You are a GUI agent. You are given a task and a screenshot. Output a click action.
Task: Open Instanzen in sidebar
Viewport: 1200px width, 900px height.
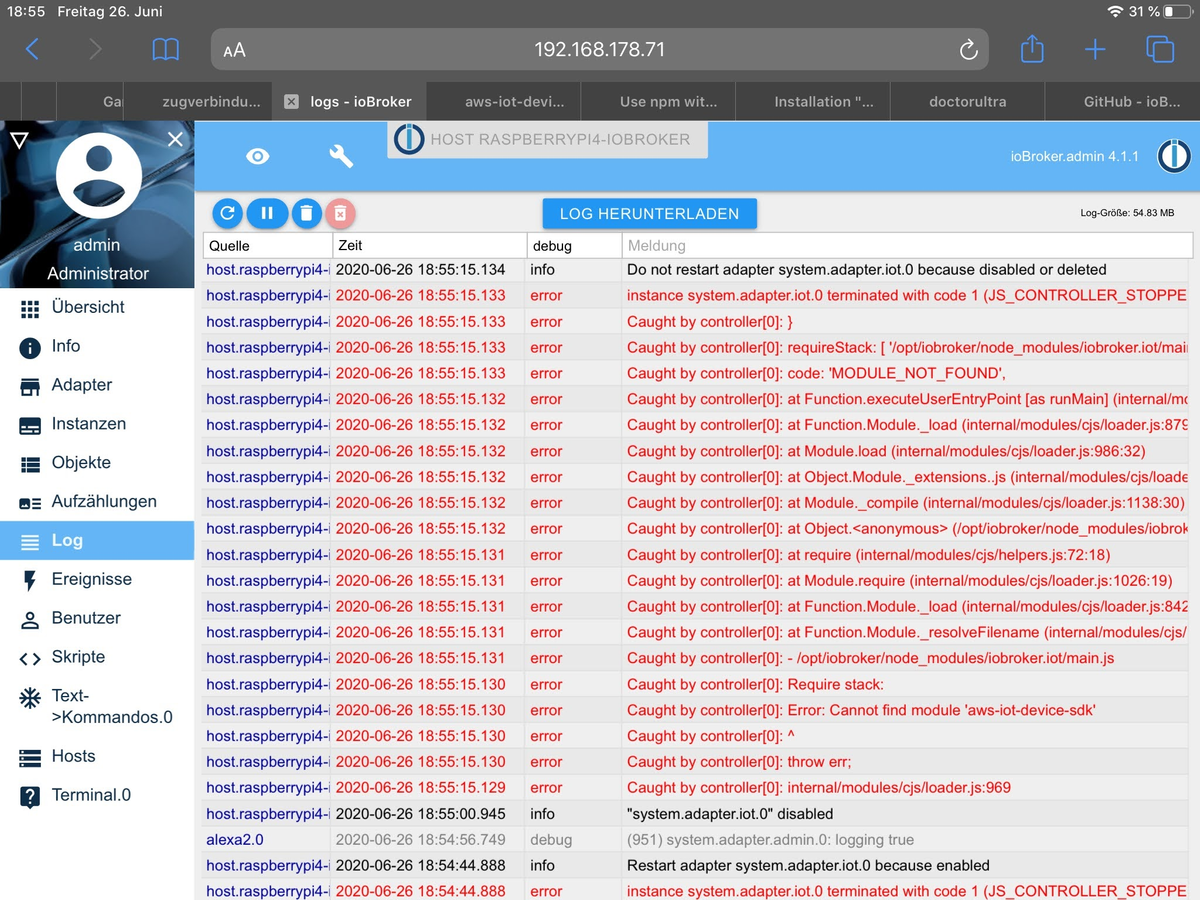97,424
